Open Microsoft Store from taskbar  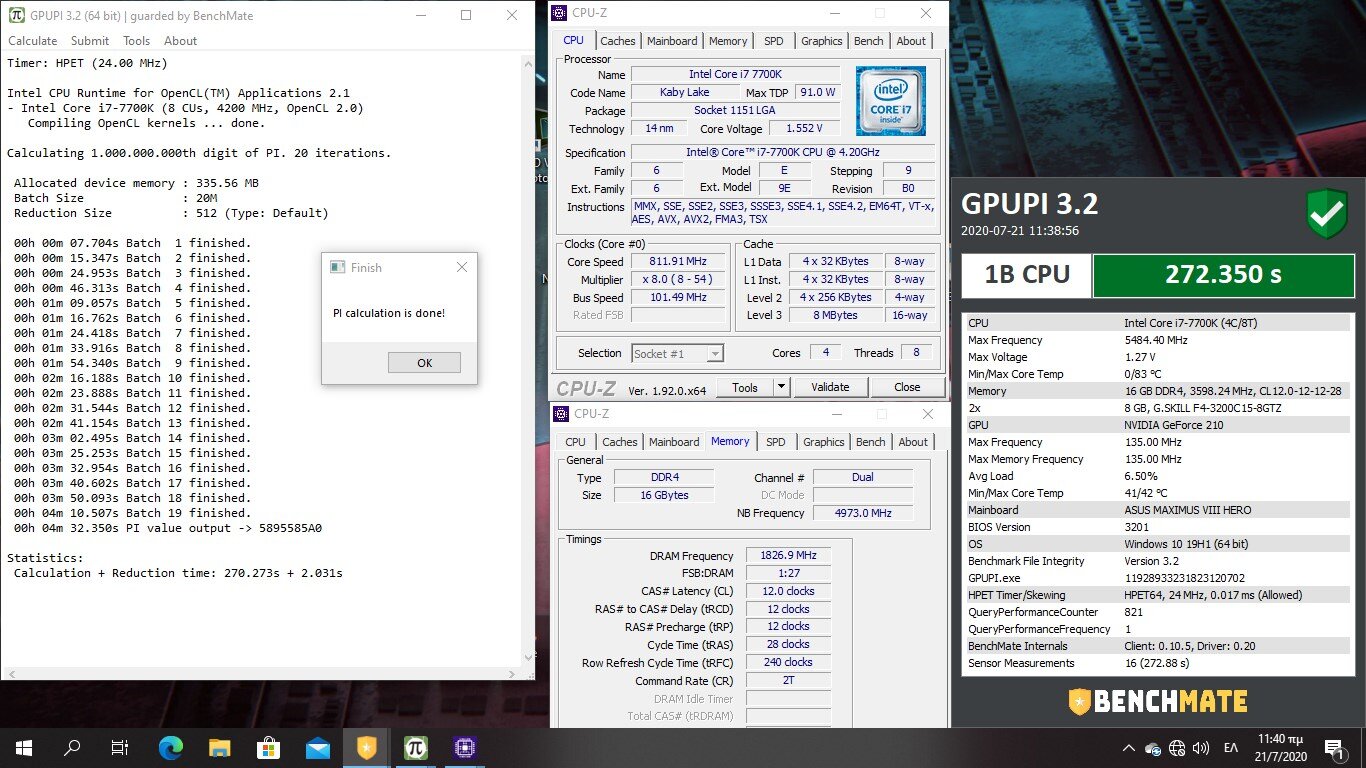click(x=269, y=747)
